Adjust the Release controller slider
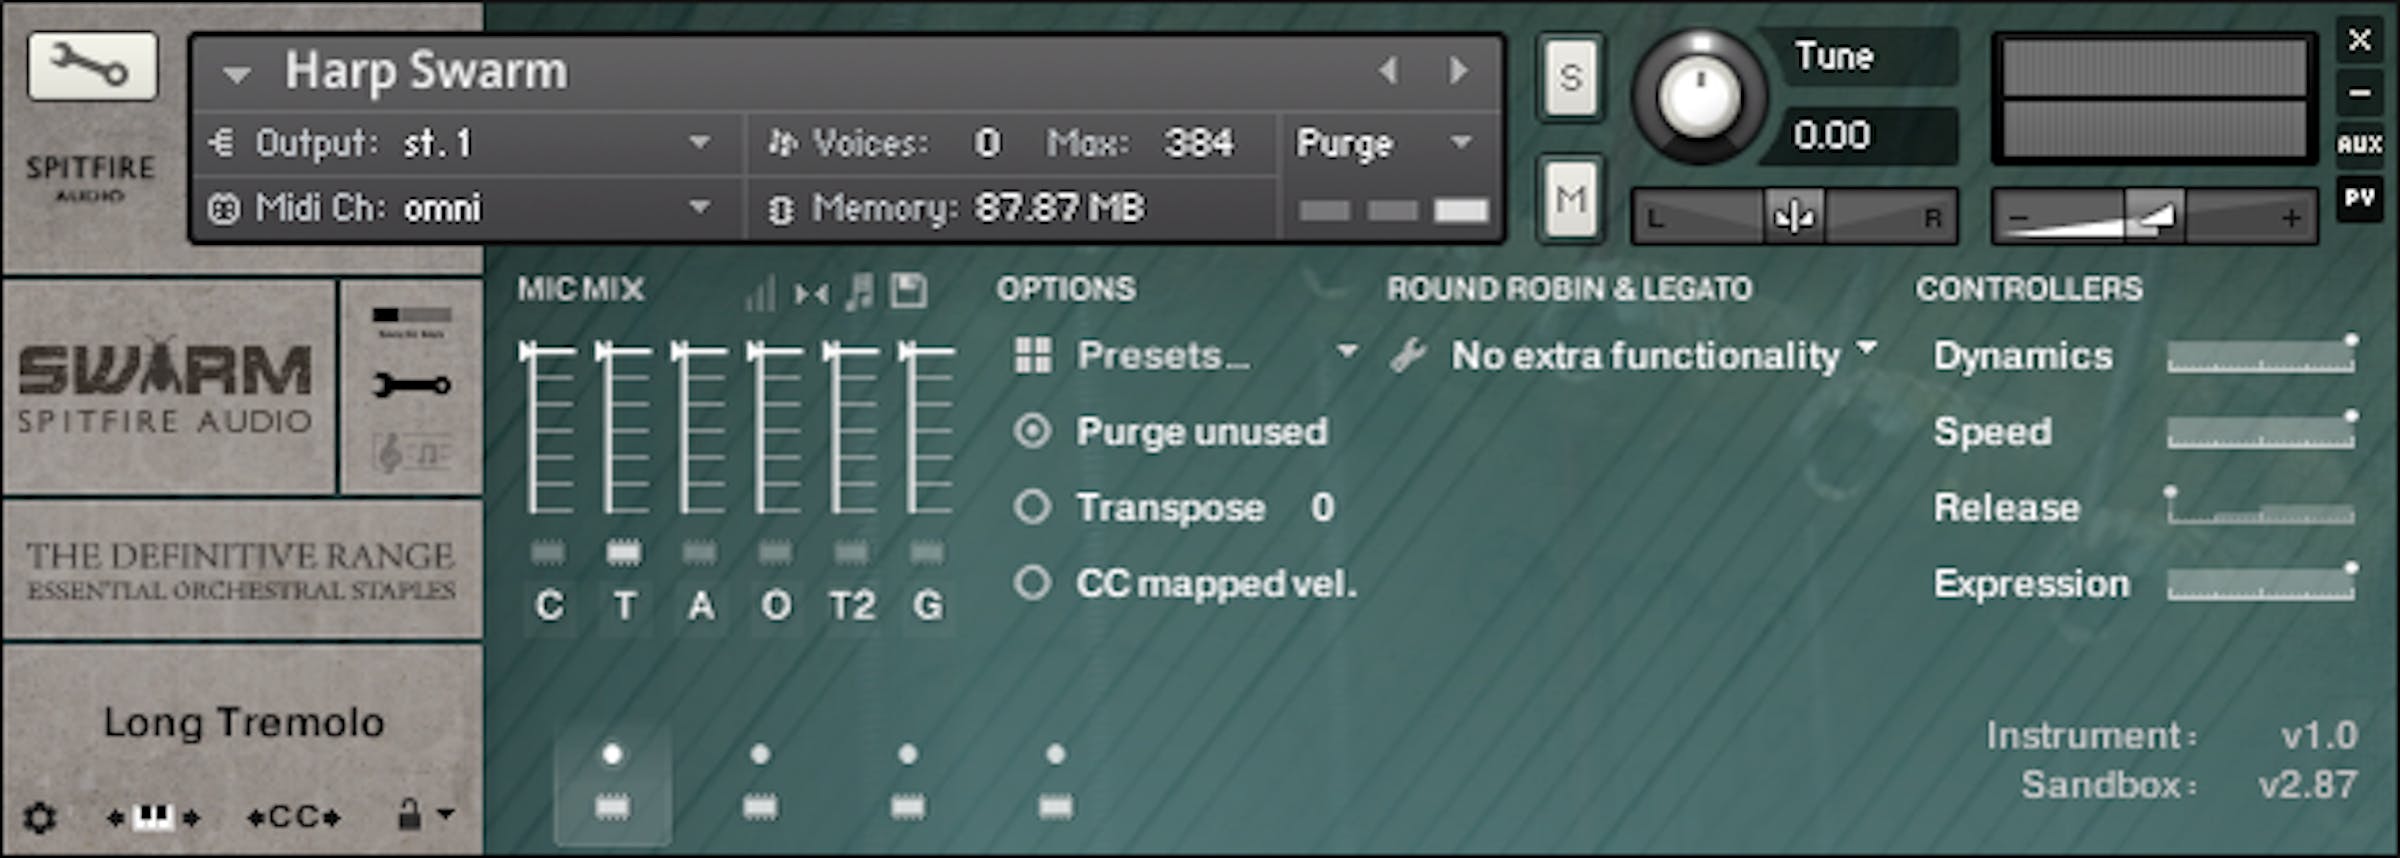Viewport: 2400px width, 858px height. pos(2262,507)
